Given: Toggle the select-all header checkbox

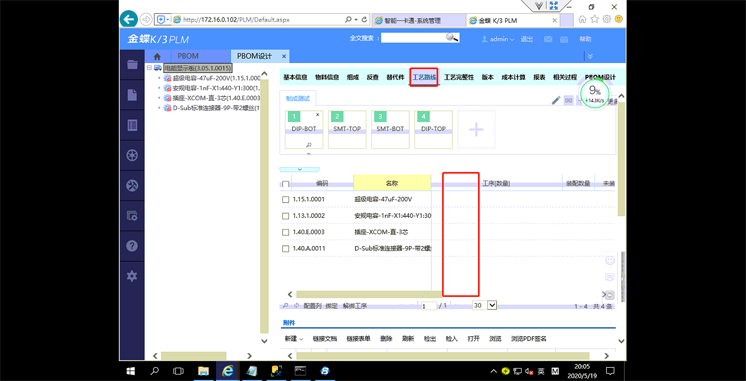Looking at the screenshot, I should pyautogui.click(x=285, y=184).
